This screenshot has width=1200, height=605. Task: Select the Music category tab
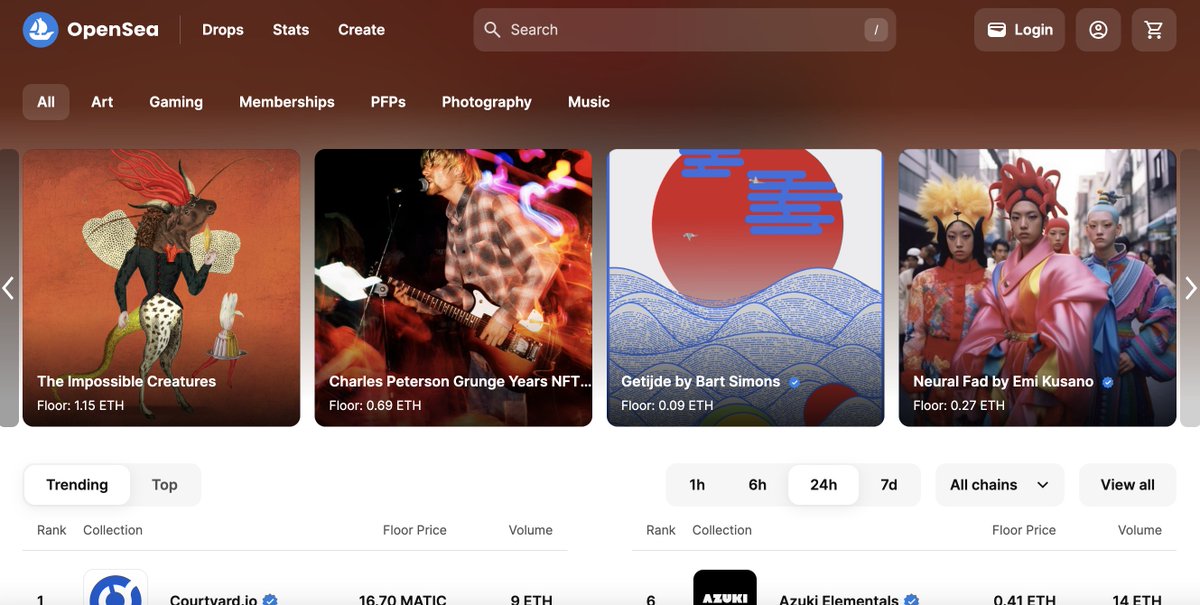[x=589, y=102]
